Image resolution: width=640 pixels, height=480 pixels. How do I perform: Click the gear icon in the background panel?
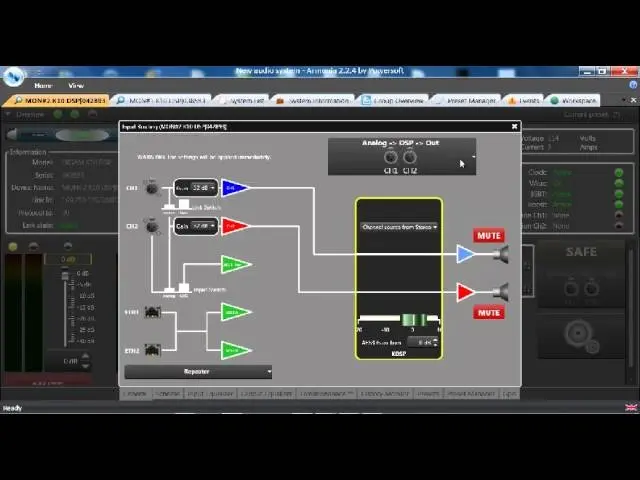click(x=581, y=336)
